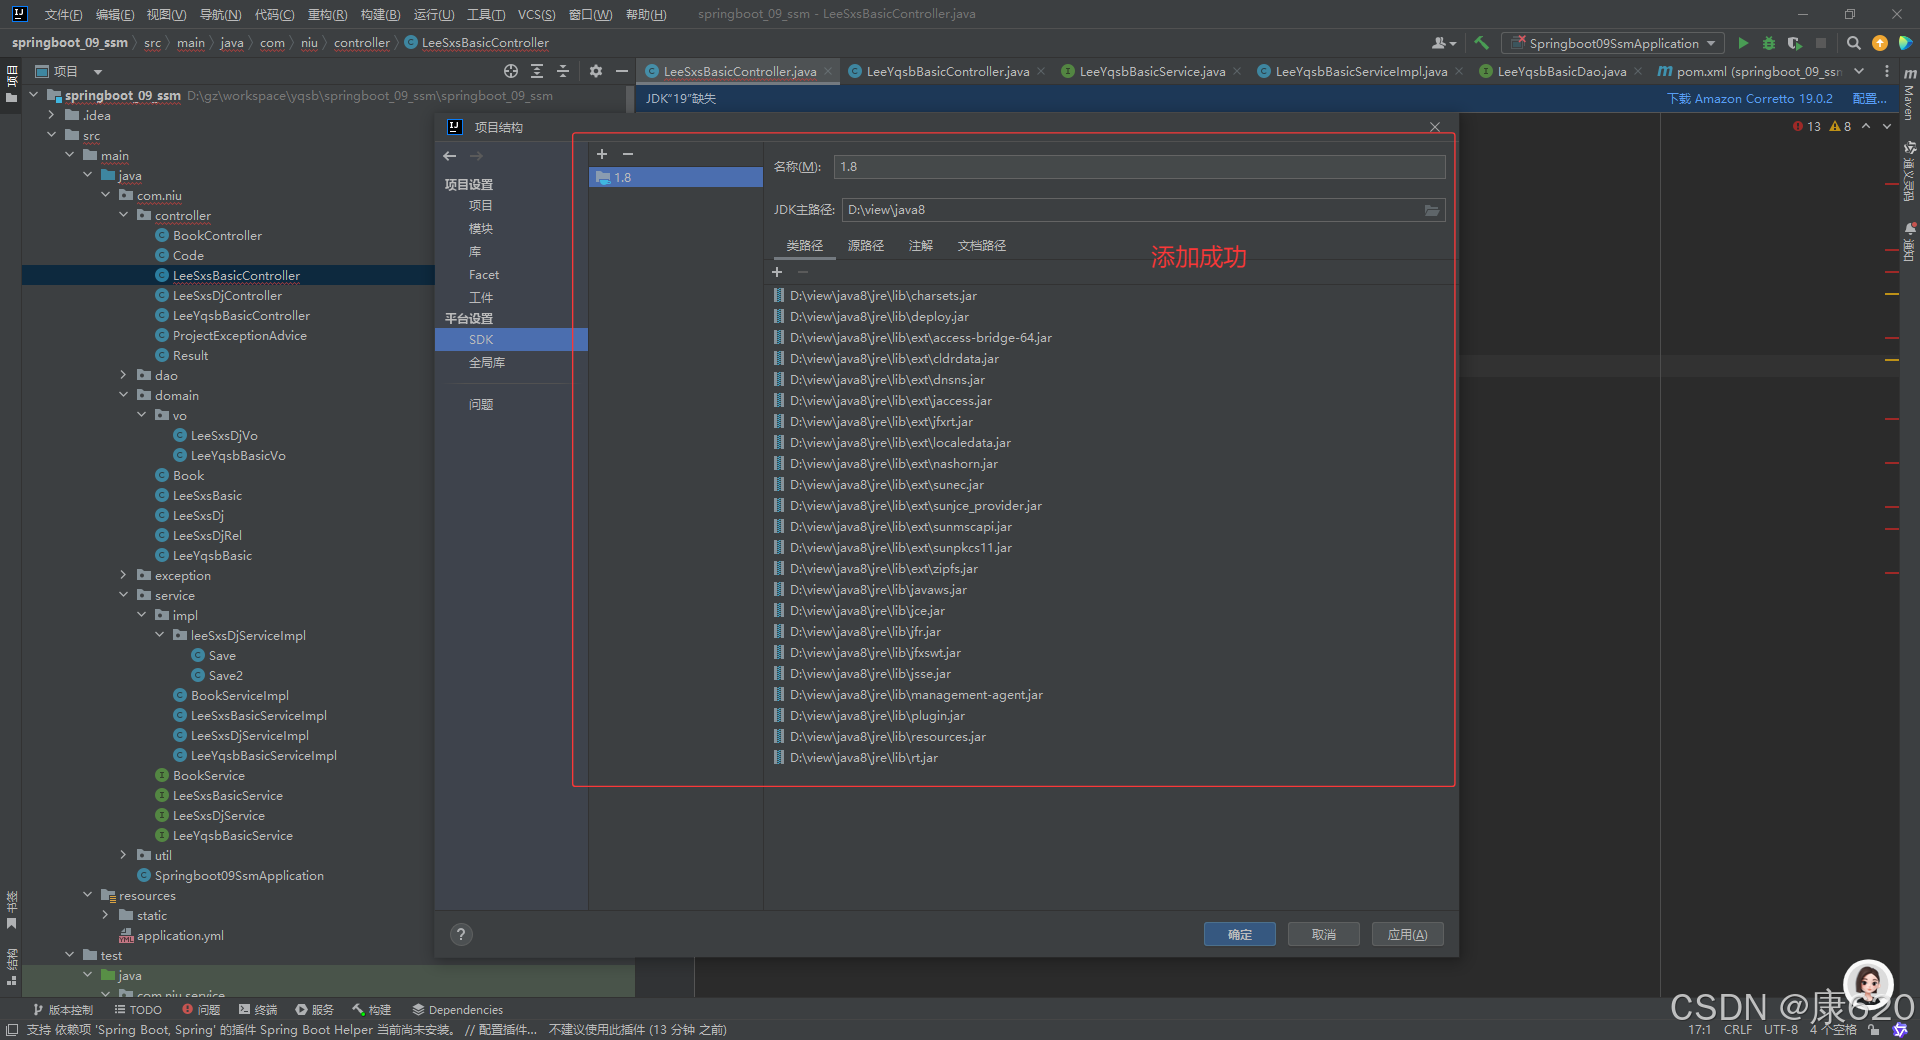
Task: Download Amazon Corretto 19.0.2 via link
Action: click(1749, 98)
